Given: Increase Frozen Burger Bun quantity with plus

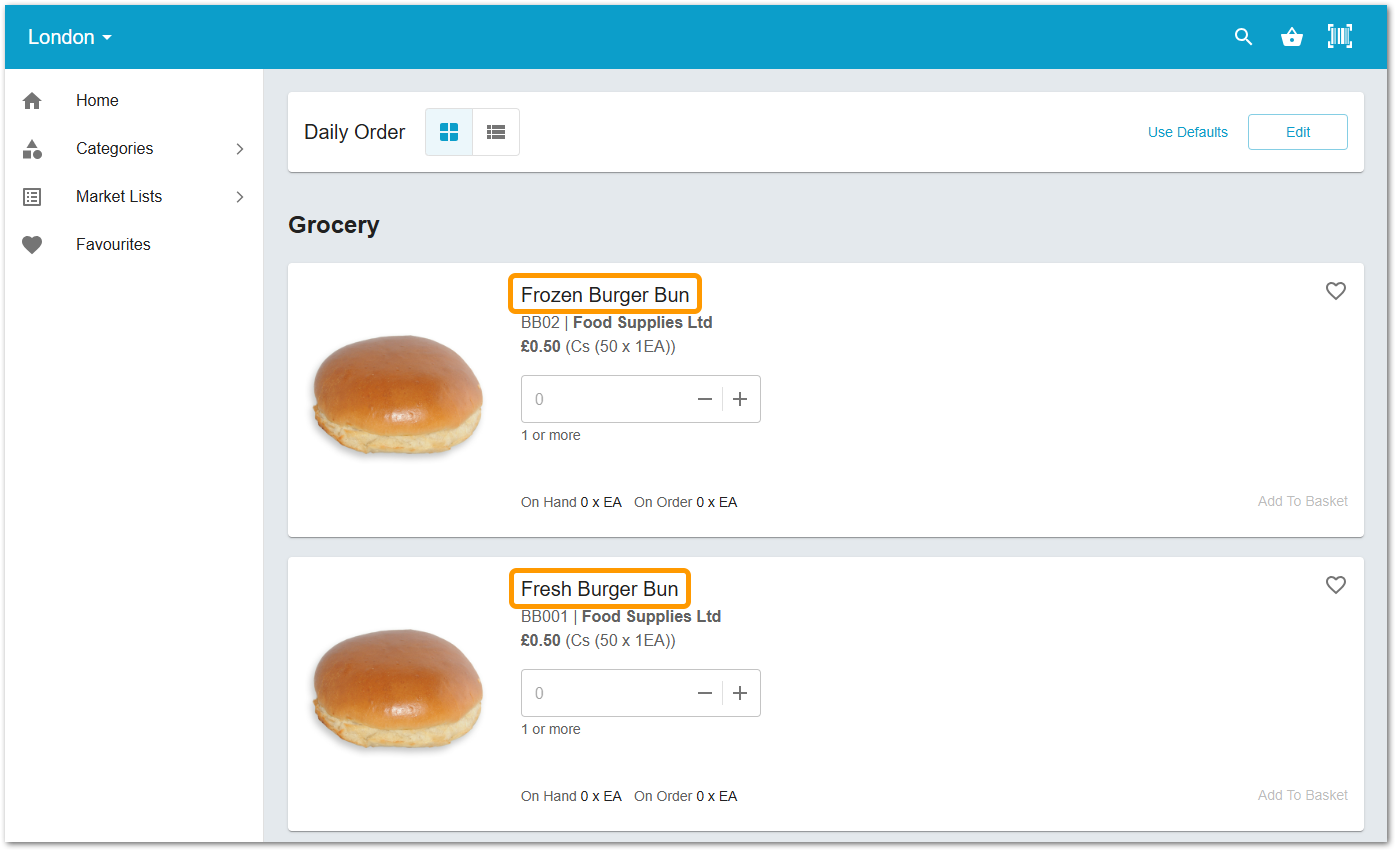Looking at the screenshot, I should [740, 399].
